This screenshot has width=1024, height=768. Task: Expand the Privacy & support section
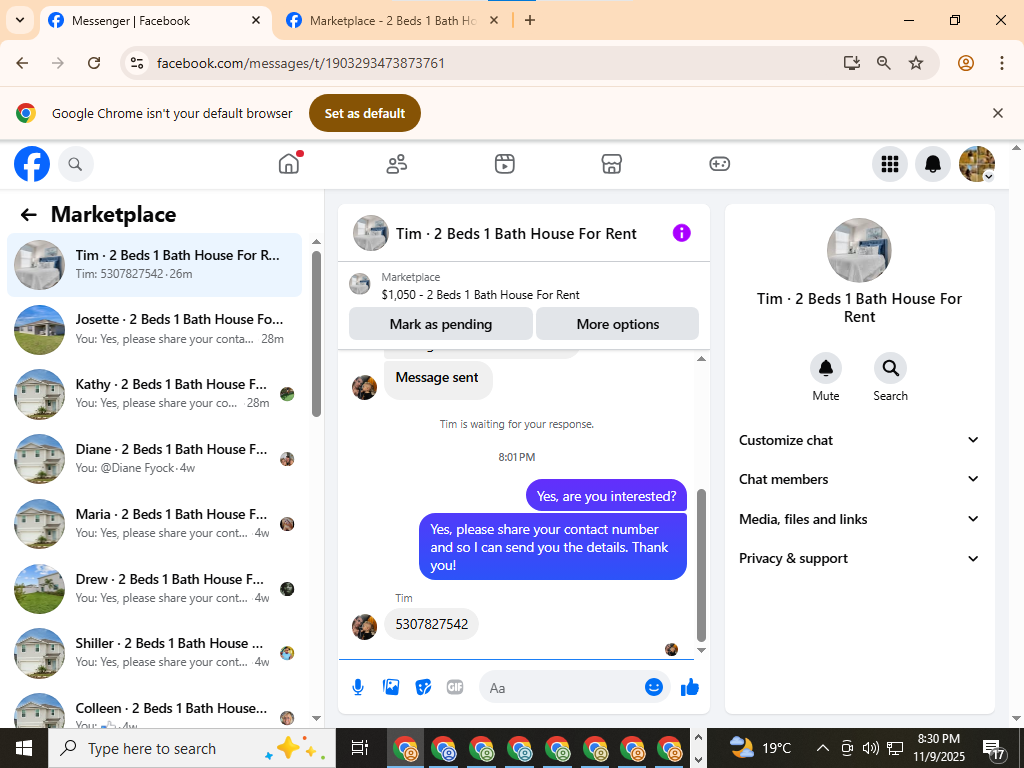(x=859, y=558)
